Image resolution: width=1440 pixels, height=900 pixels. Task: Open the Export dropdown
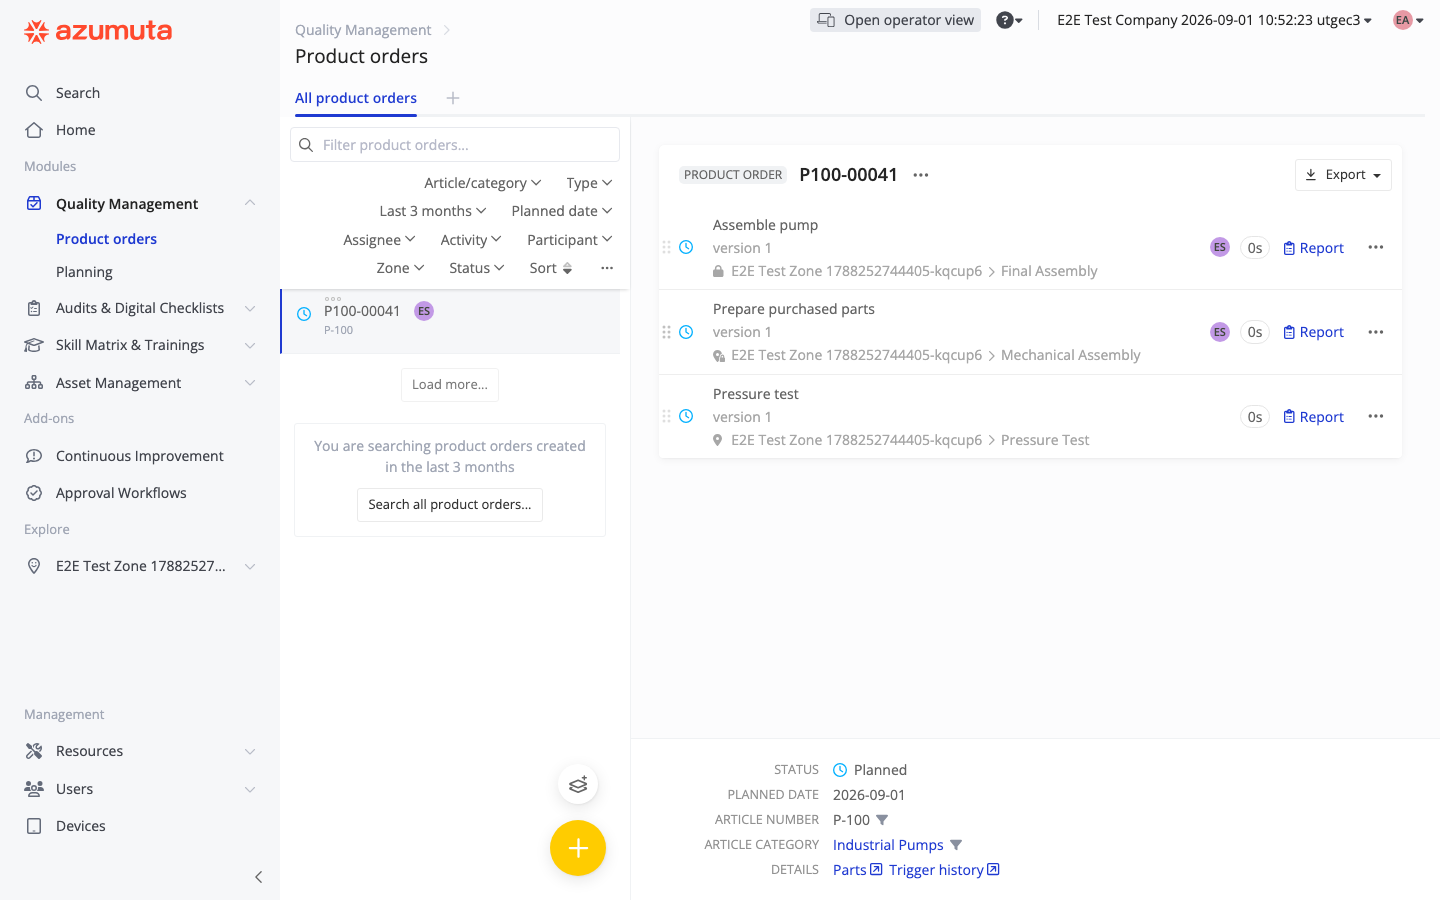coord(1343,175)
